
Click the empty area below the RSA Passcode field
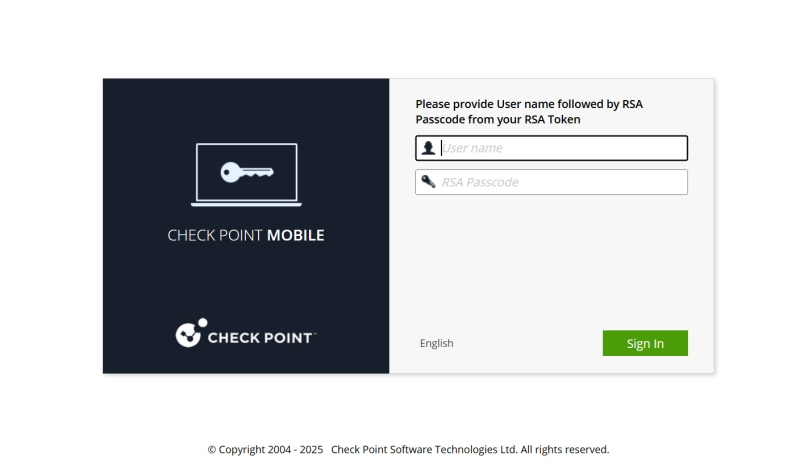coord(551,260)
